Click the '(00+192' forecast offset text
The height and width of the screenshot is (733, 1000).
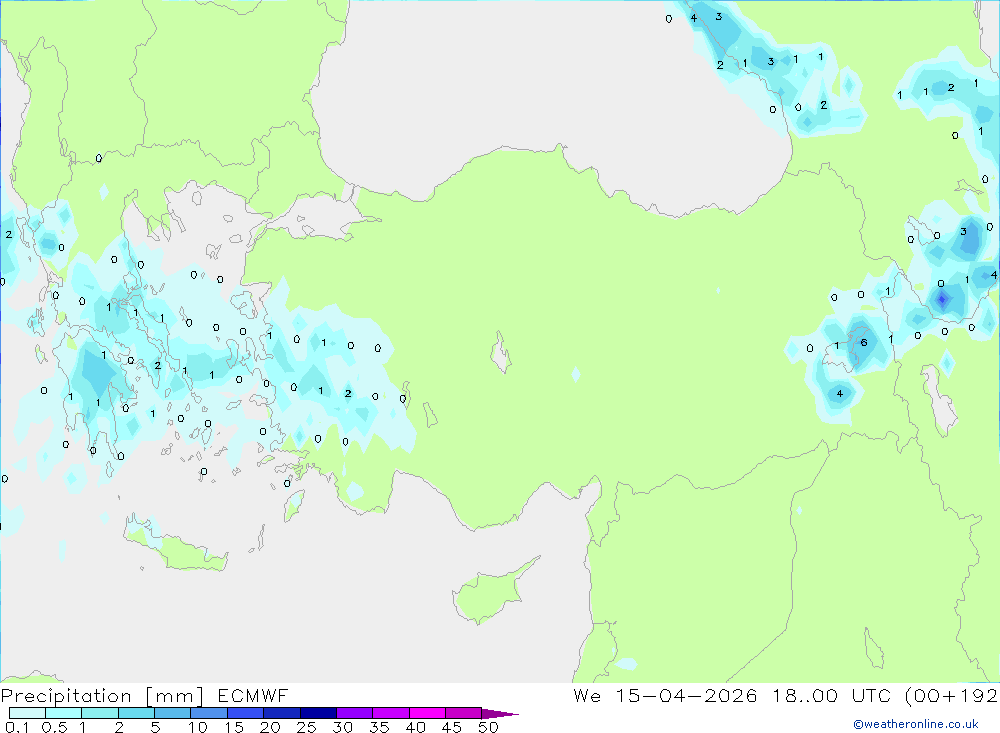952,695
